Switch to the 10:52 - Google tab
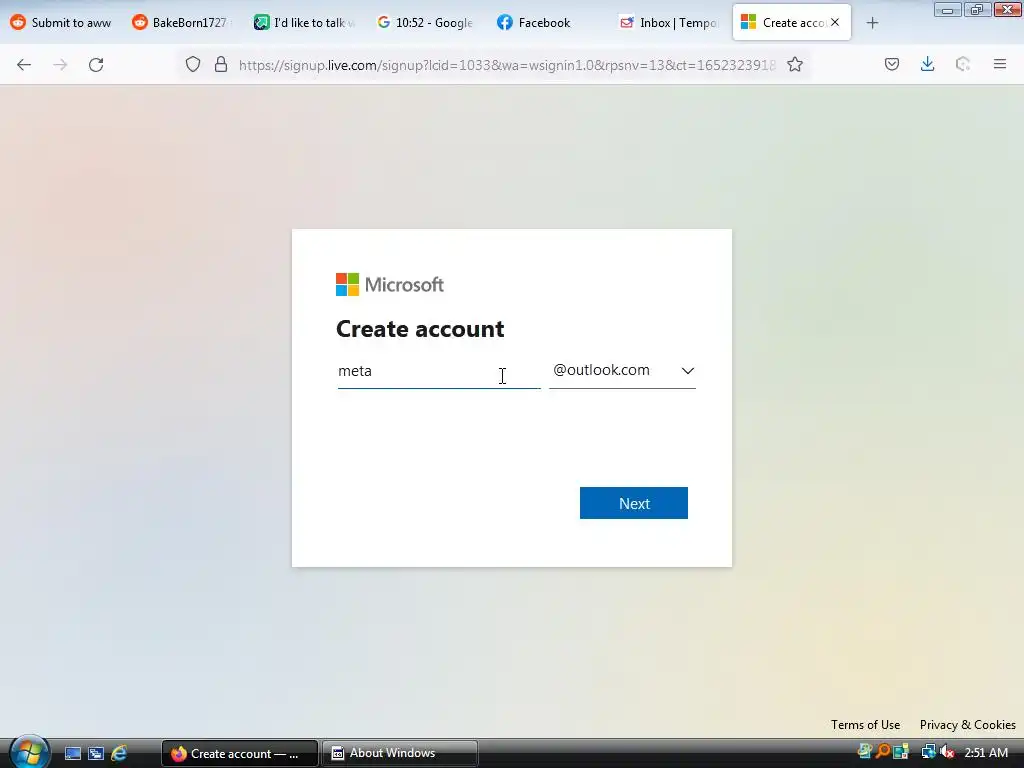Image resolution: width=1024 pixels, height=768 pixels. point(426,23)
